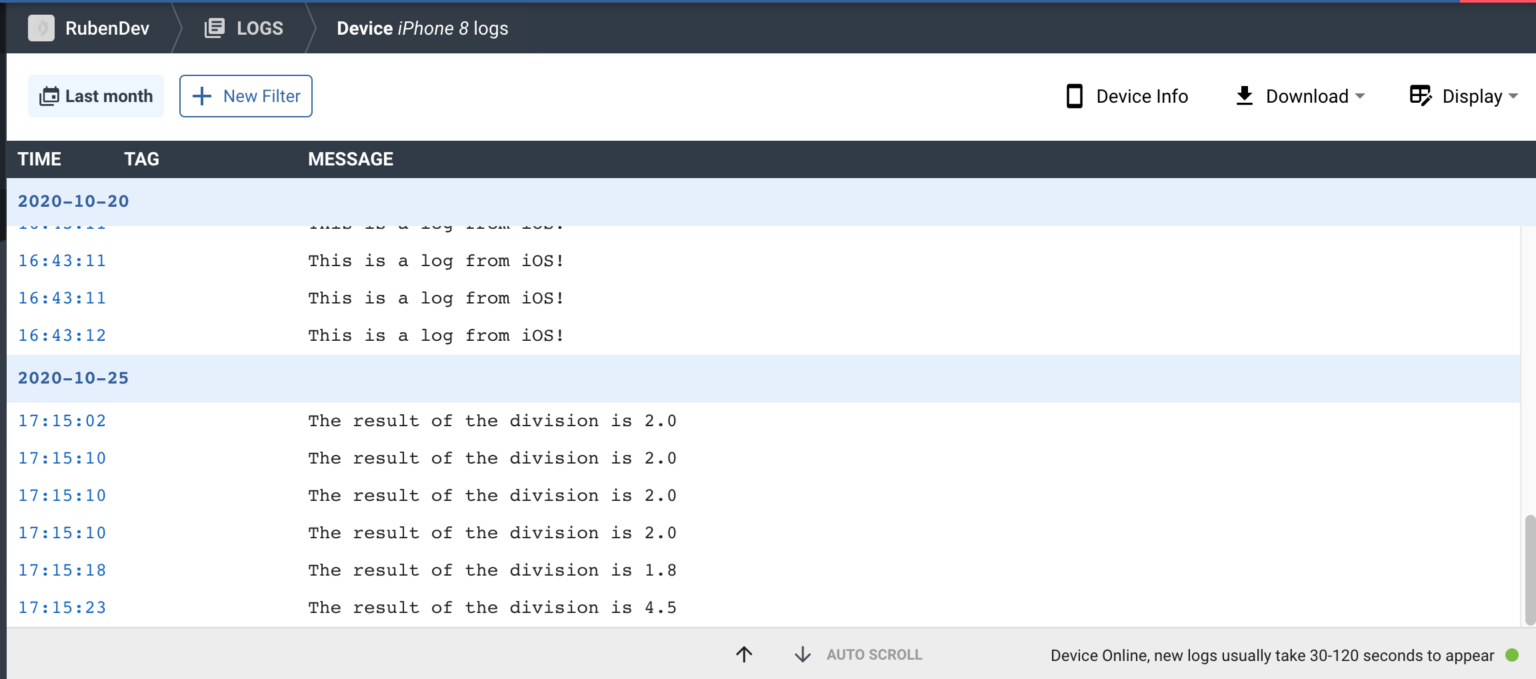The image size is (1536, 679).
Task: Click the plus icon on New Filter
Action: pyautogui.click(x=203, y=95)
